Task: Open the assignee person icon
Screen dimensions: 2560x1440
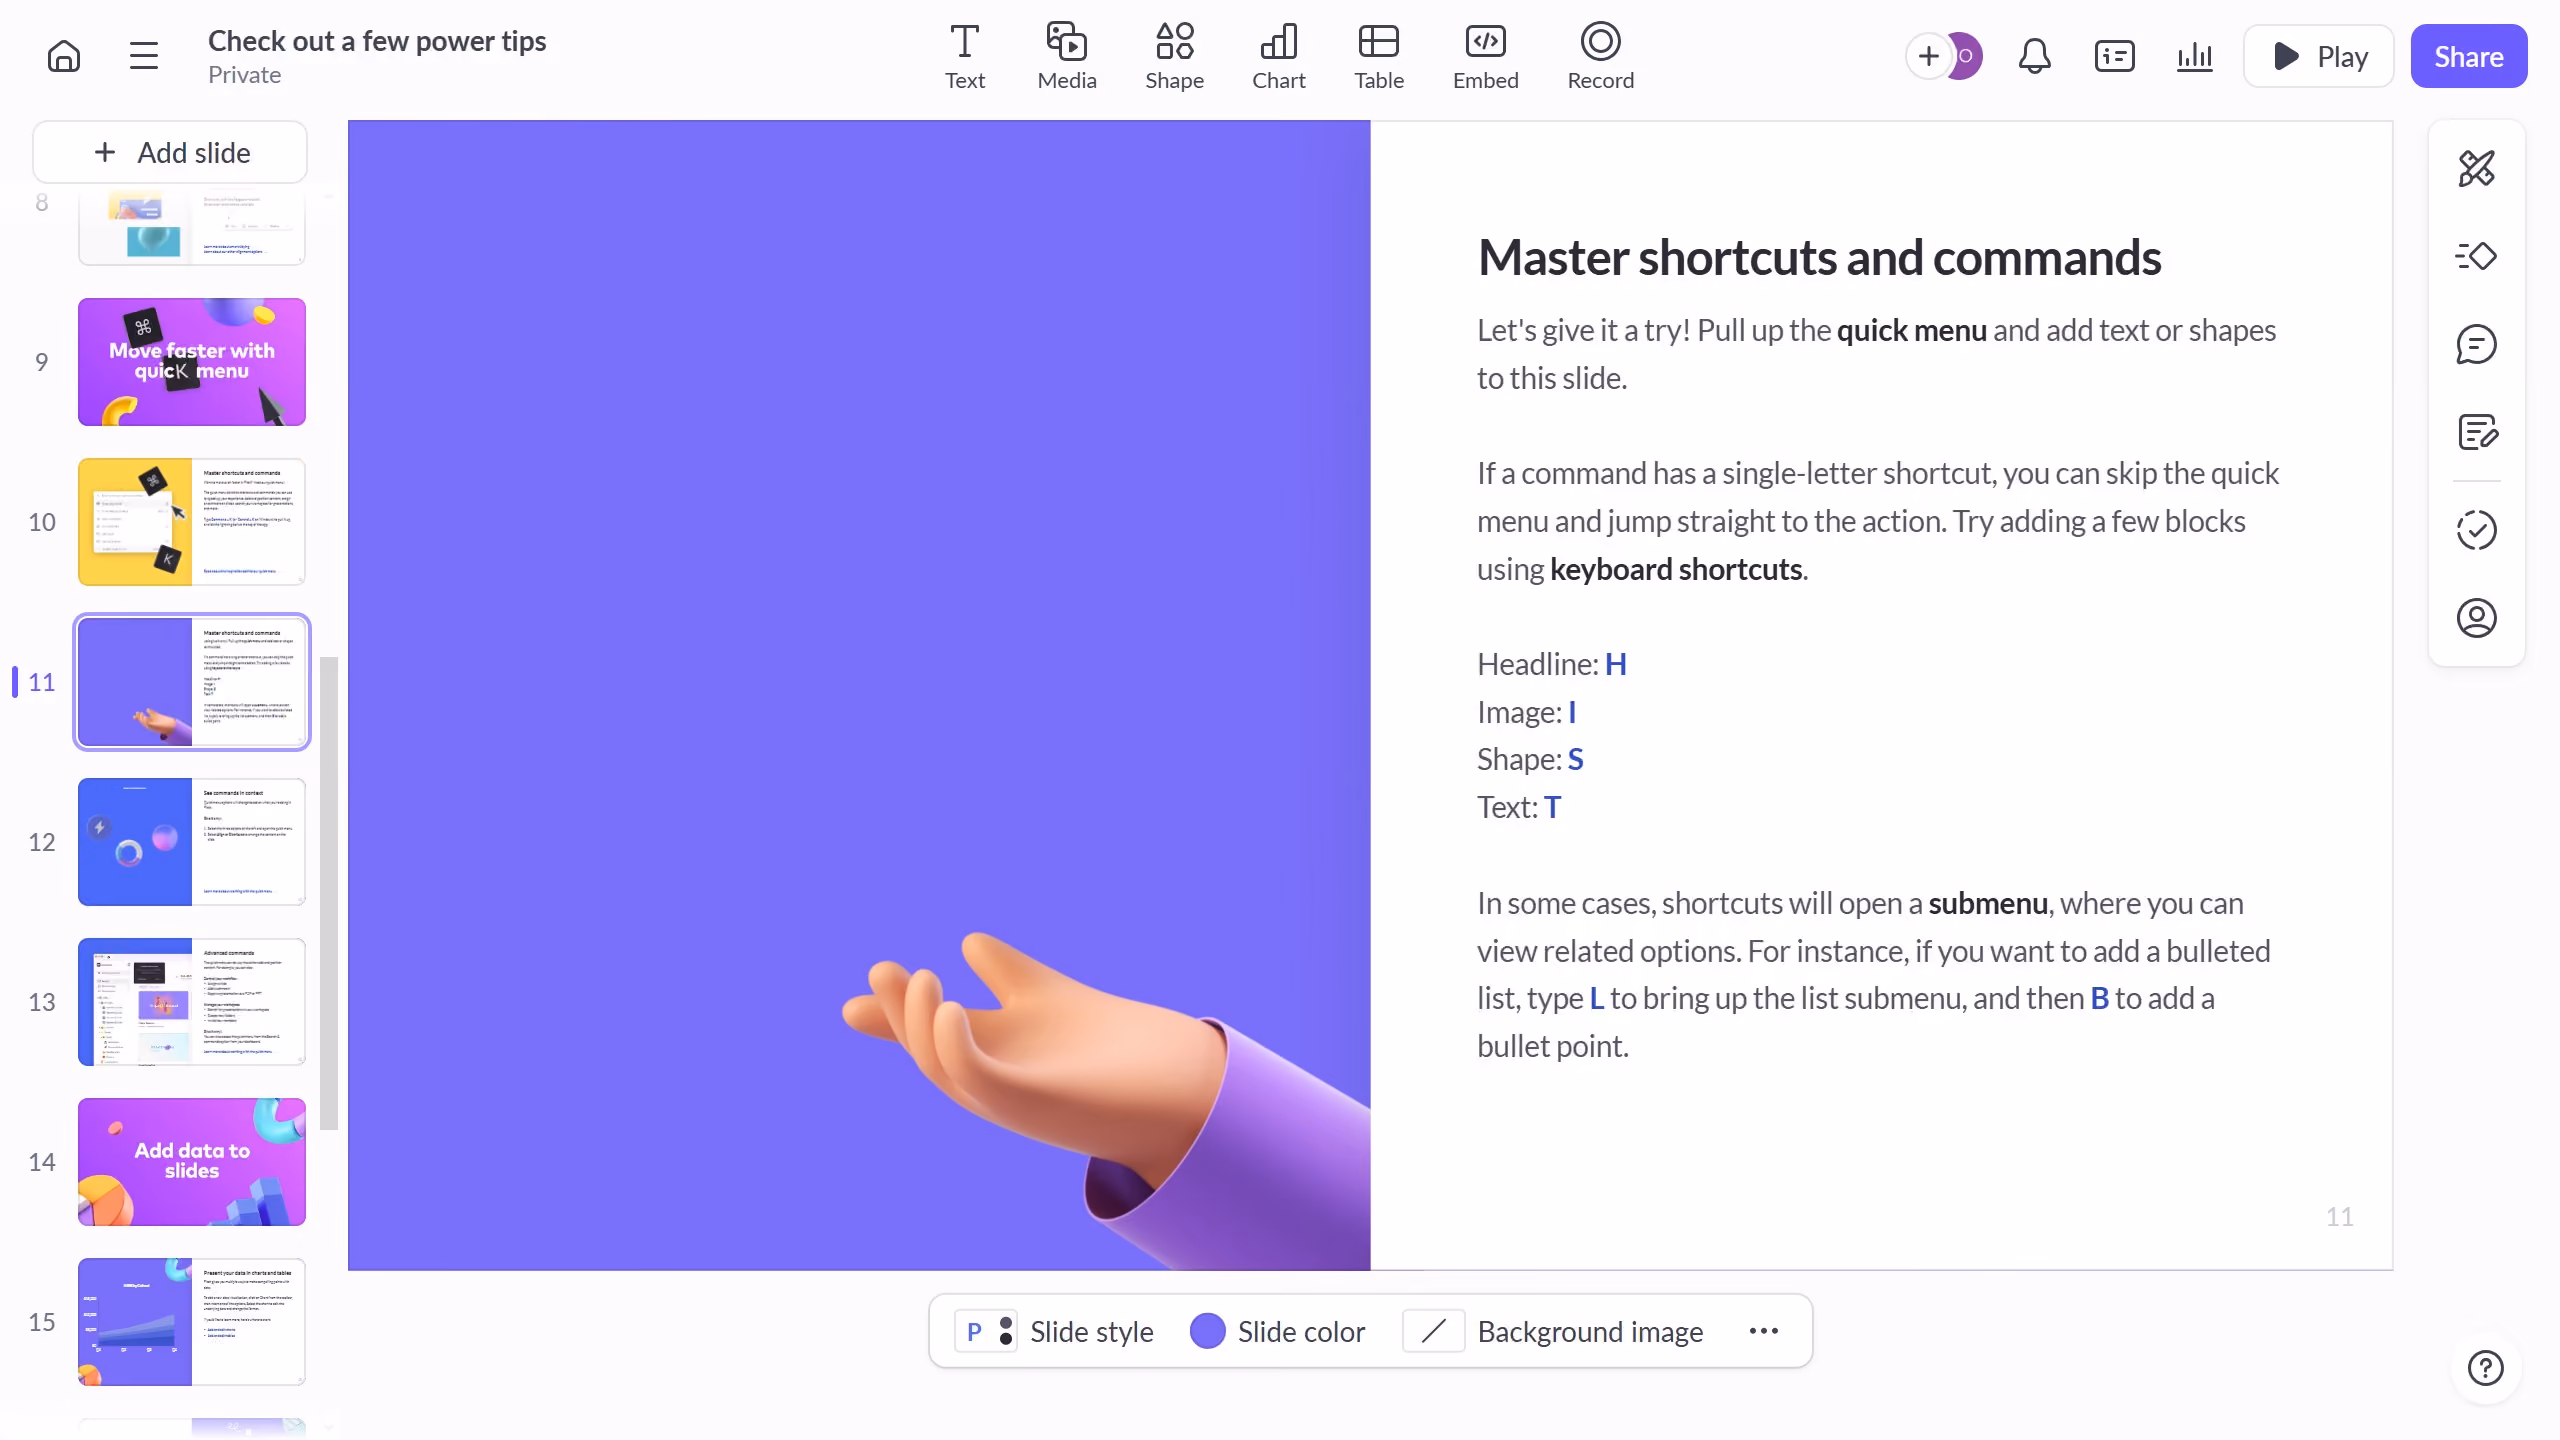Action: pos(2477,618)
